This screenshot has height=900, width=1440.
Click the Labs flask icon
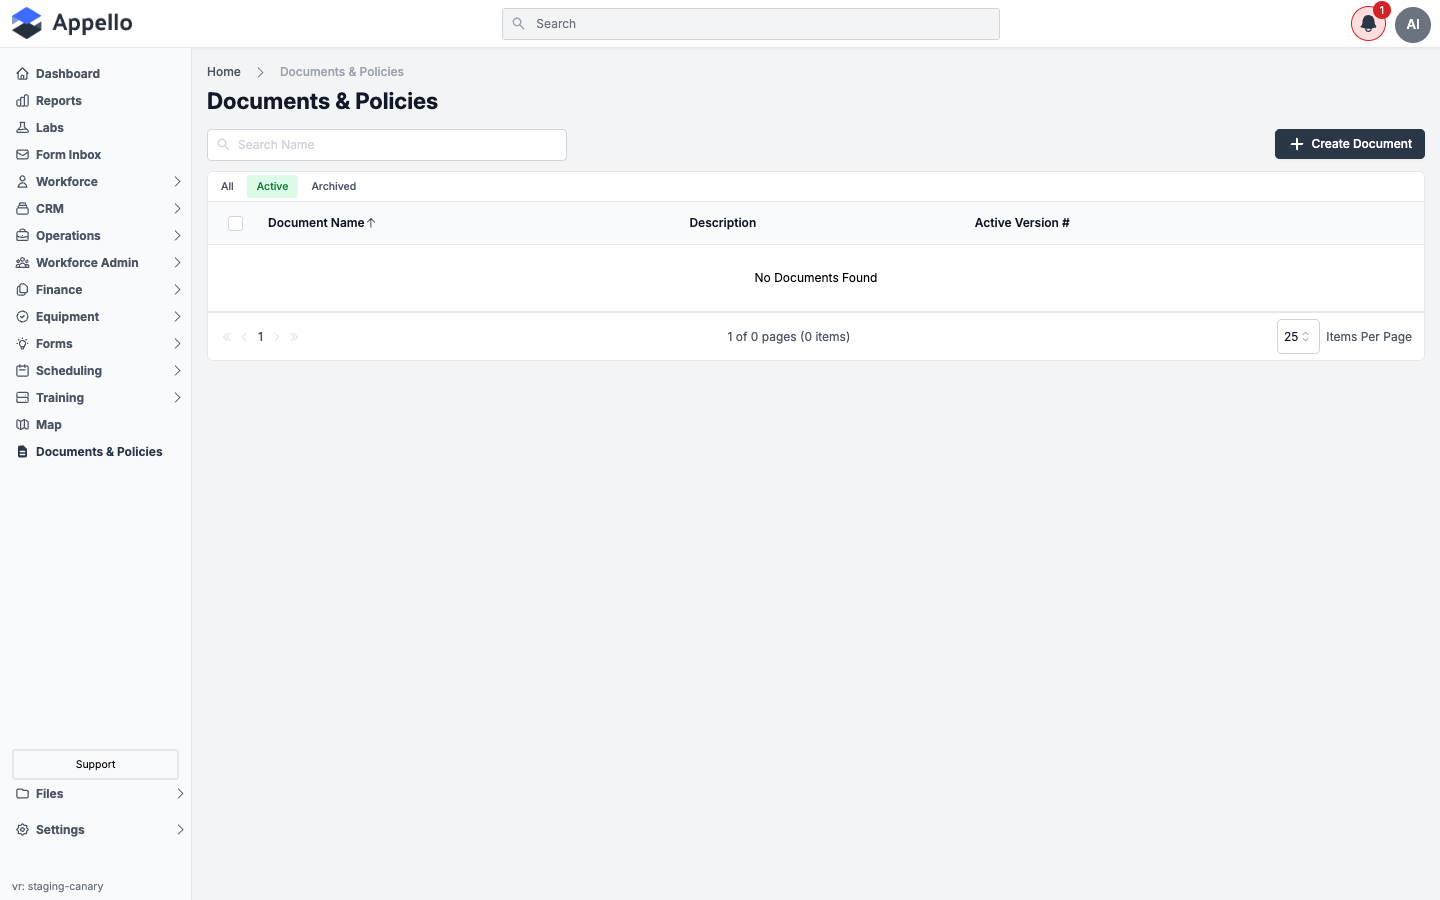(x=22, y=128)
